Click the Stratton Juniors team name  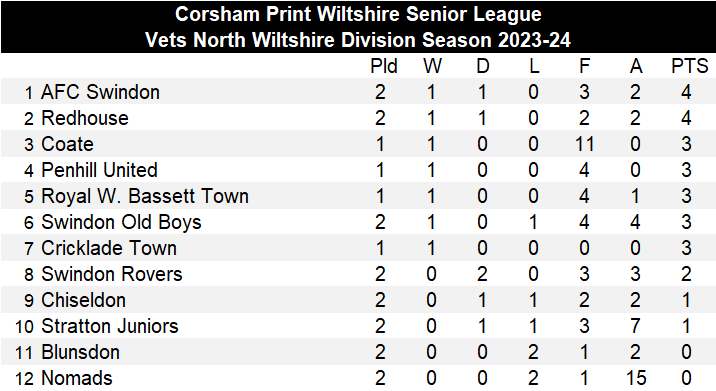coord(110,326)
